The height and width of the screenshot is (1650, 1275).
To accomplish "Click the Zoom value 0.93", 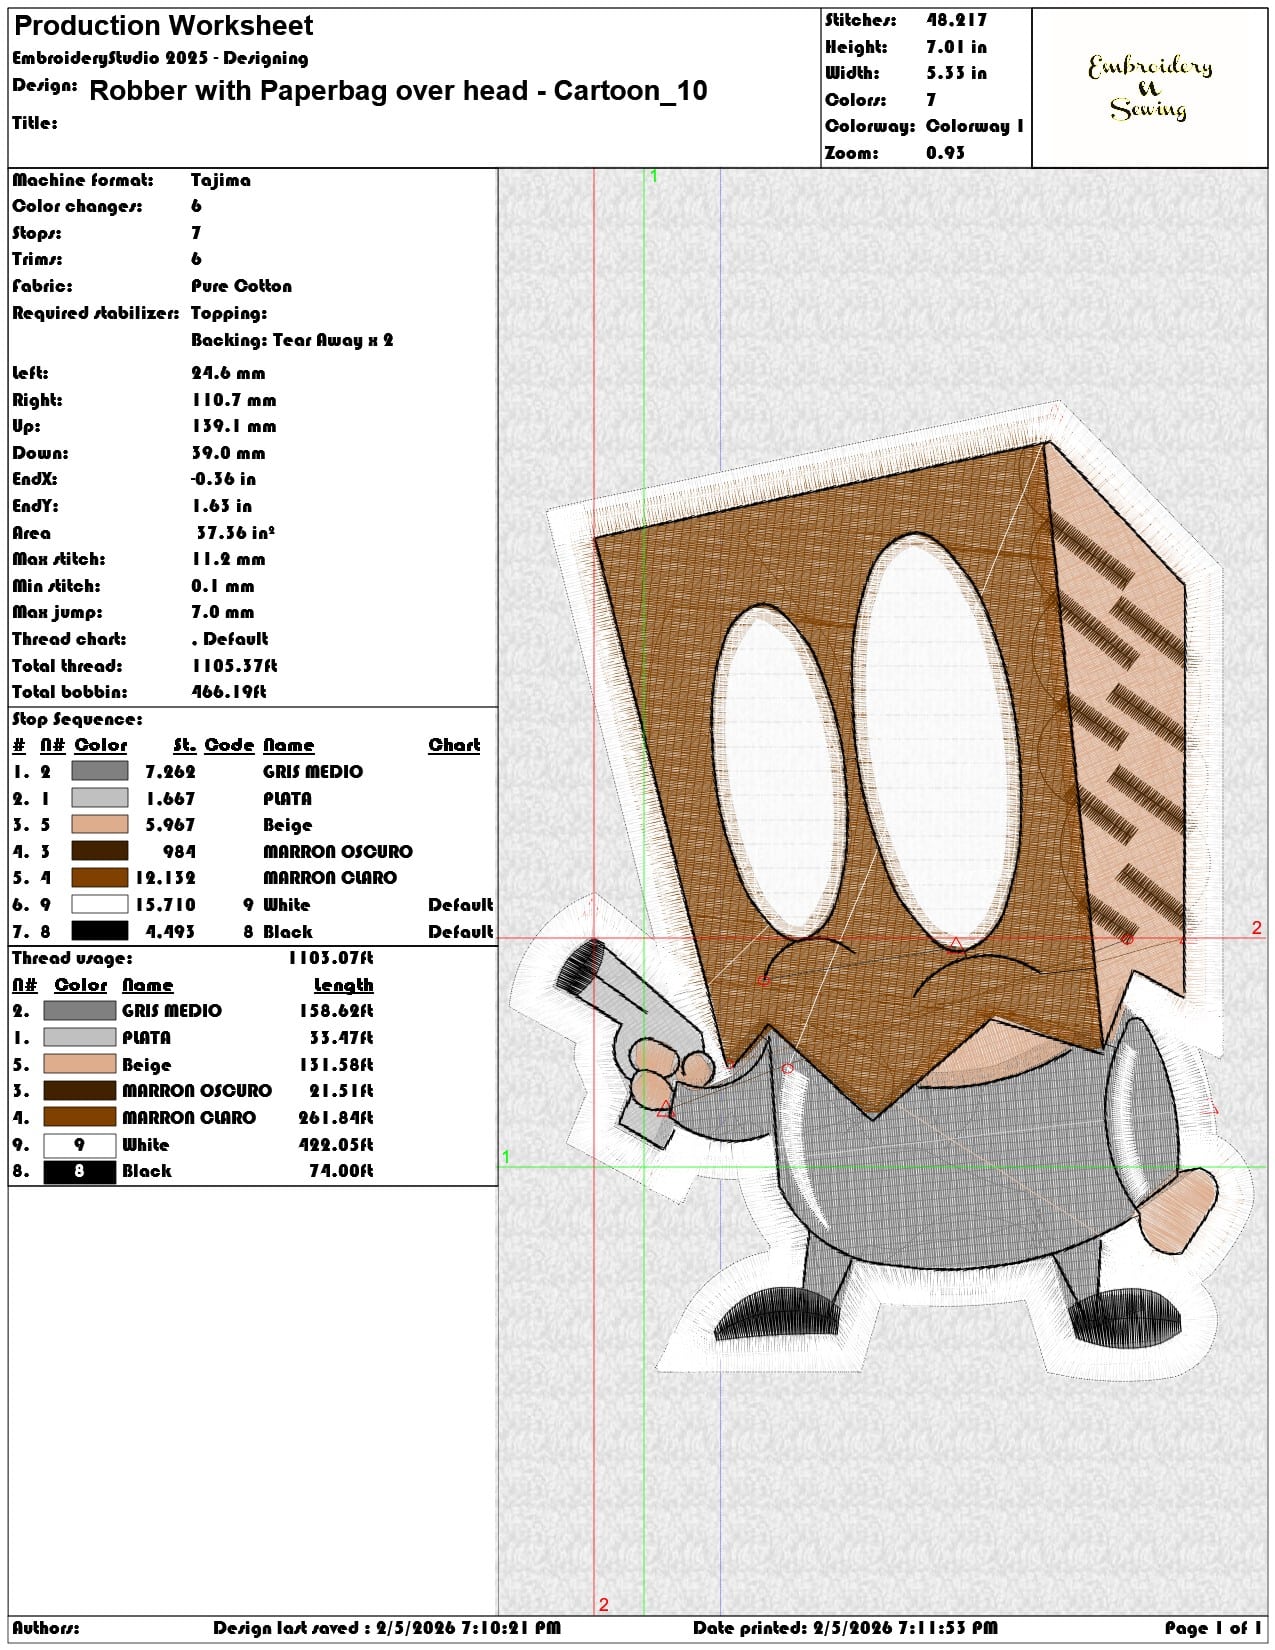I will [x=945, y=153].
